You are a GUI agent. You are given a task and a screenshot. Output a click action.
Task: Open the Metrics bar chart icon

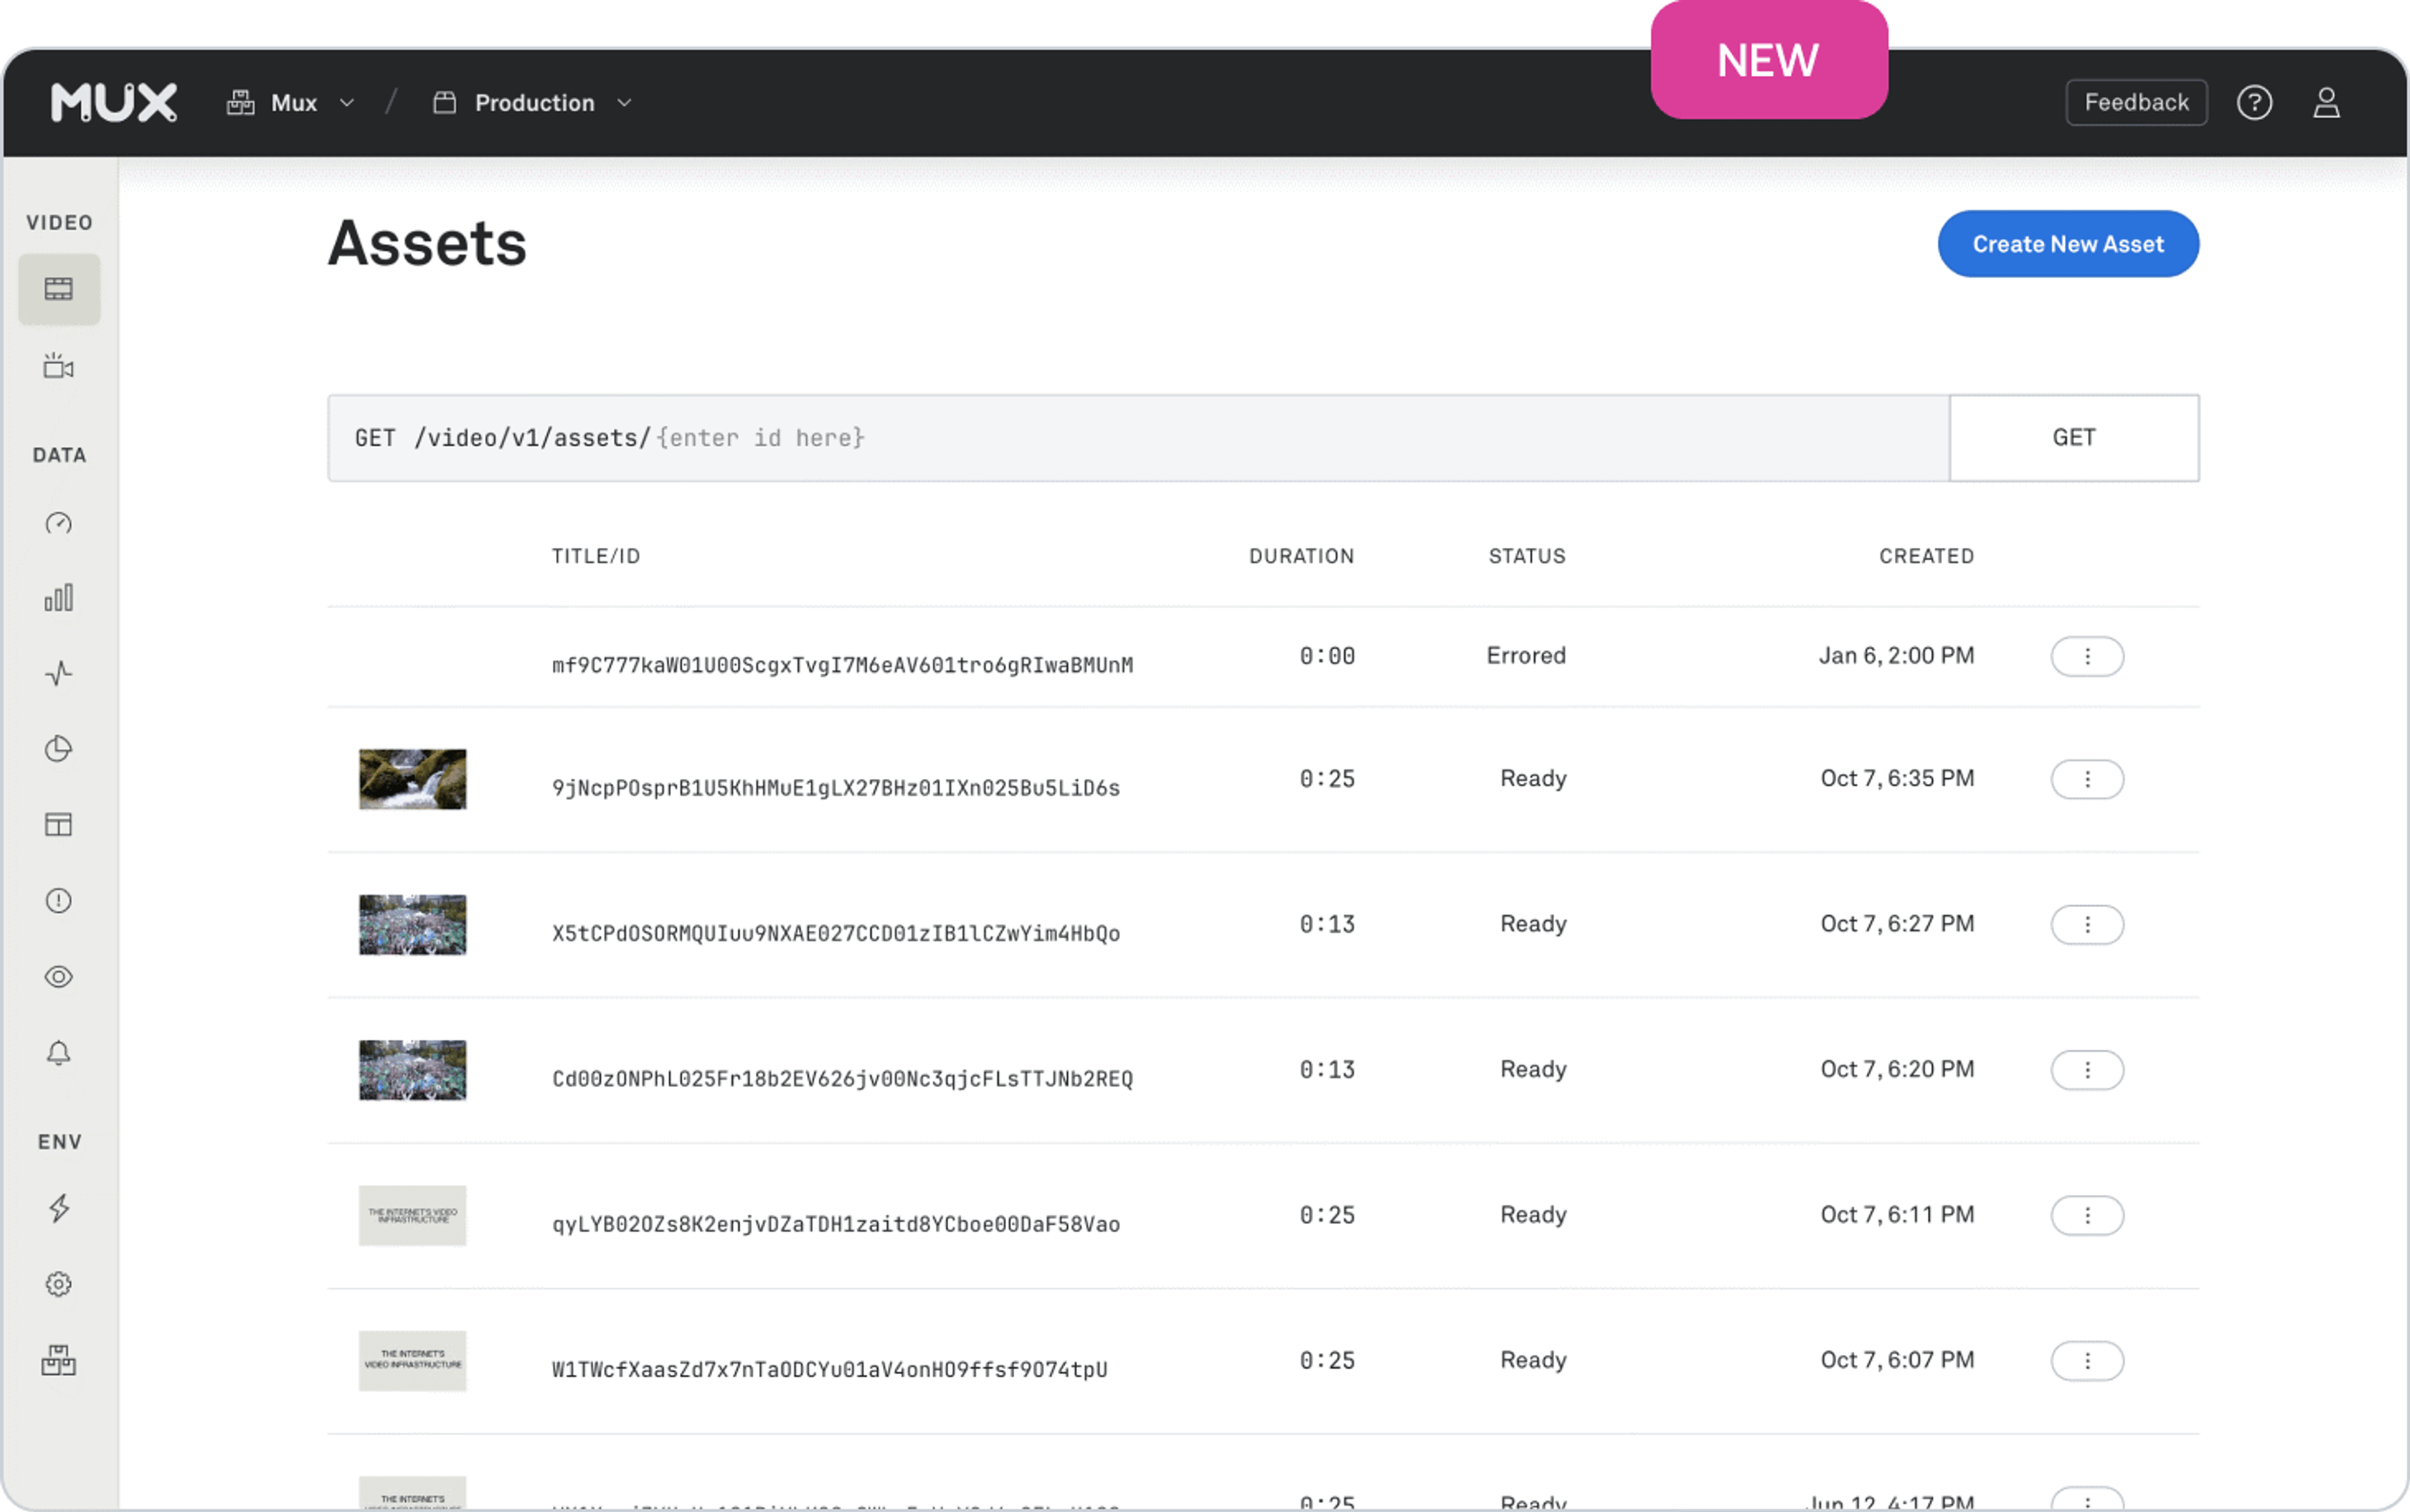[59, 598]
